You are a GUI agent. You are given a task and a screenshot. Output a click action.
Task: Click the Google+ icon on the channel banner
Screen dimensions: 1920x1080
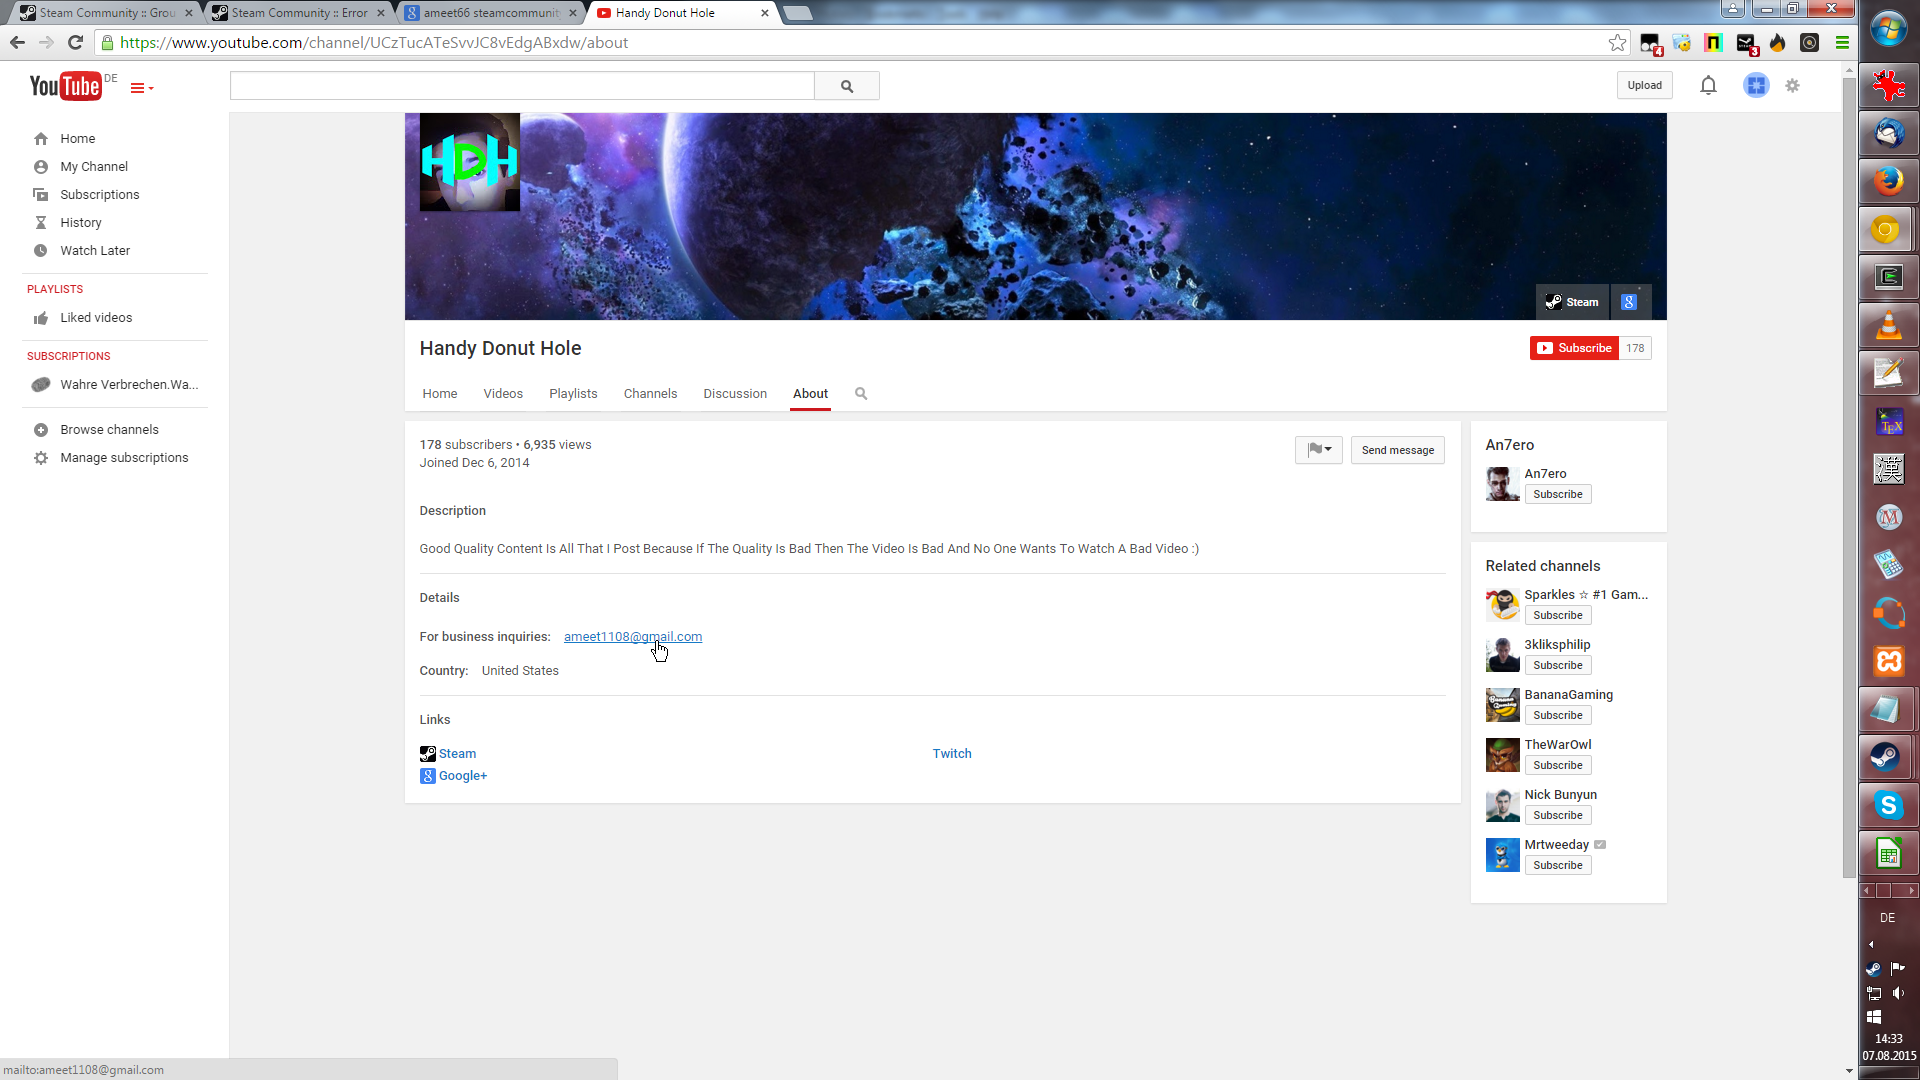(x=1629, y=302)
